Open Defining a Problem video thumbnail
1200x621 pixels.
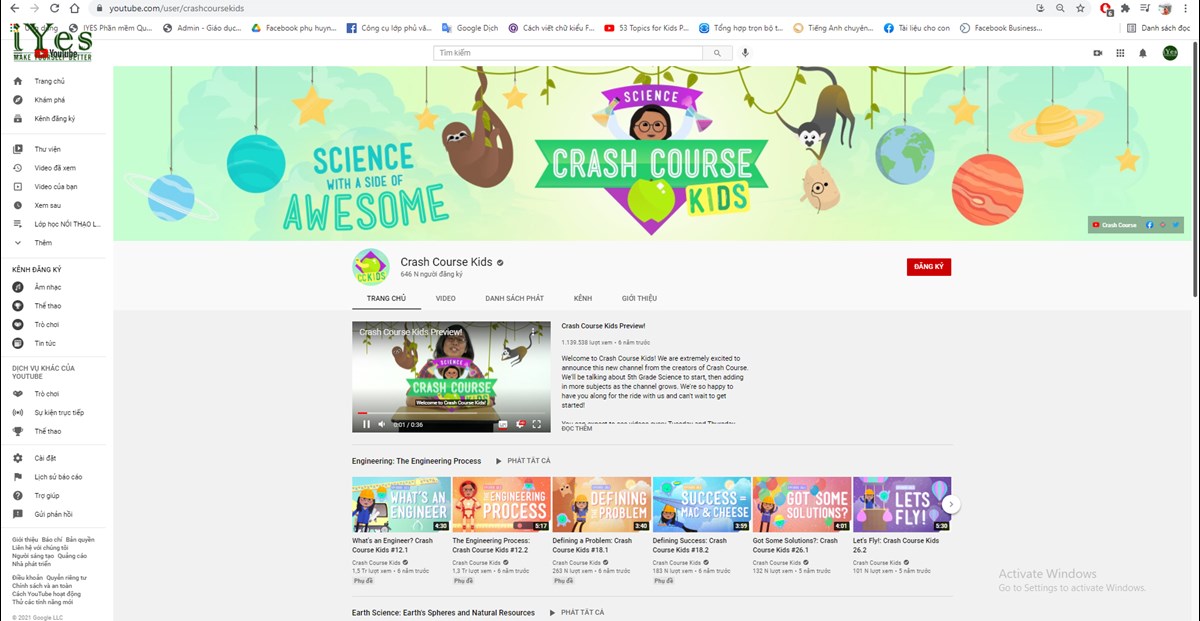(601, 504)
